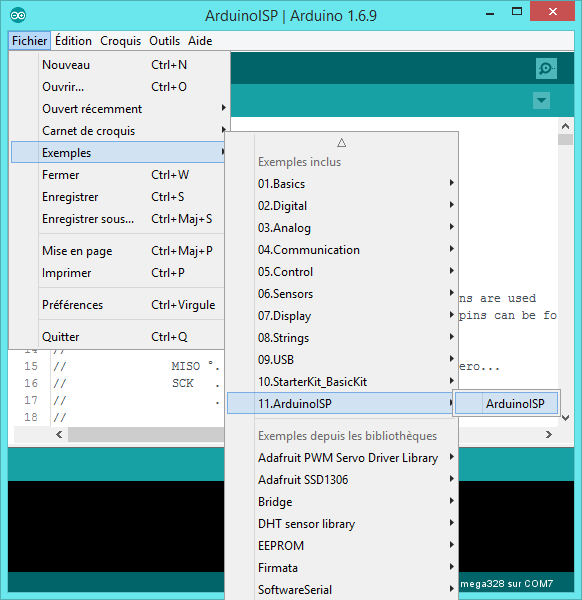Choose Enregistrer sous... option
This screenshot has height=600, width=582.
click(x=118, y=219)
